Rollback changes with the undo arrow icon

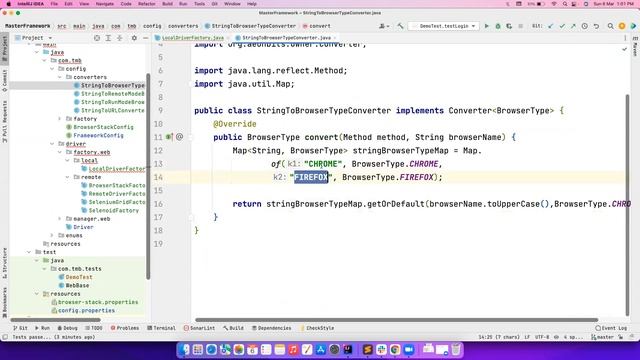click(596, 26)
